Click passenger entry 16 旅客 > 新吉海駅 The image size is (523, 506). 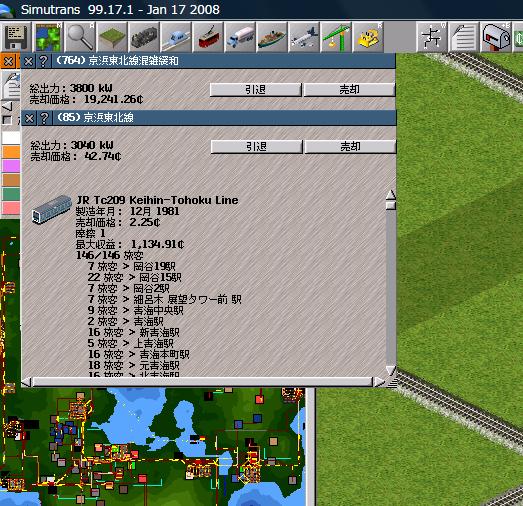pyautogui.click(x=134, y=332)
